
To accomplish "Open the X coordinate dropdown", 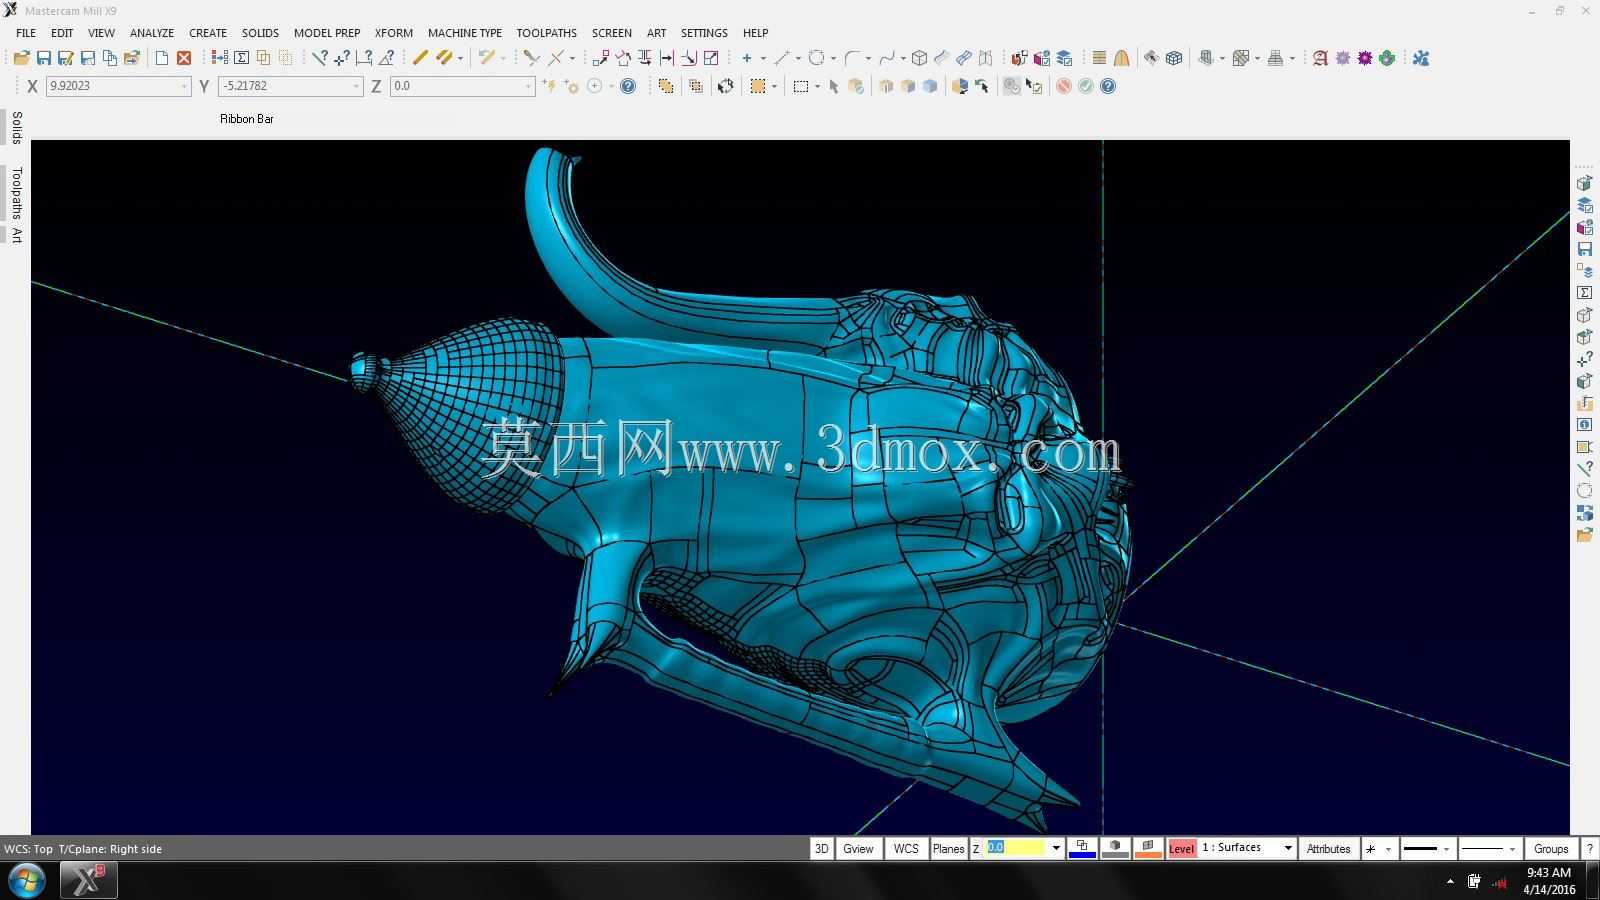I will 184,86.
